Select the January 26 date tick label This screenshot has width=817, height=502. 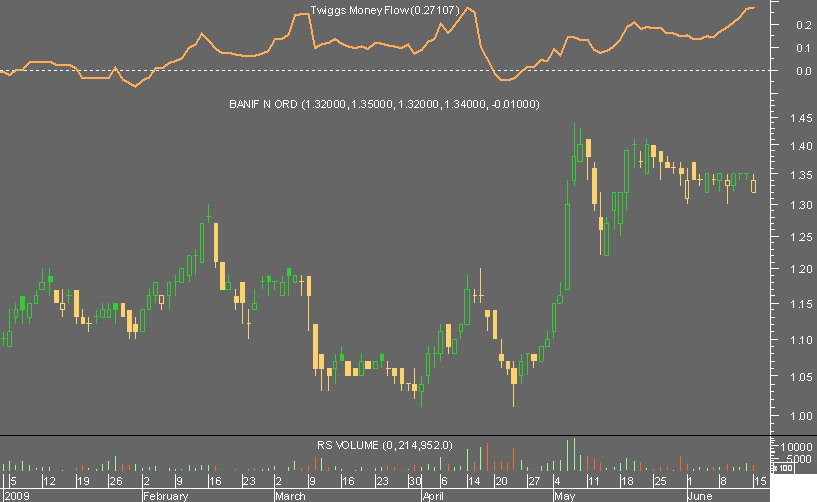pyautogui.click(x=116, y=481)
